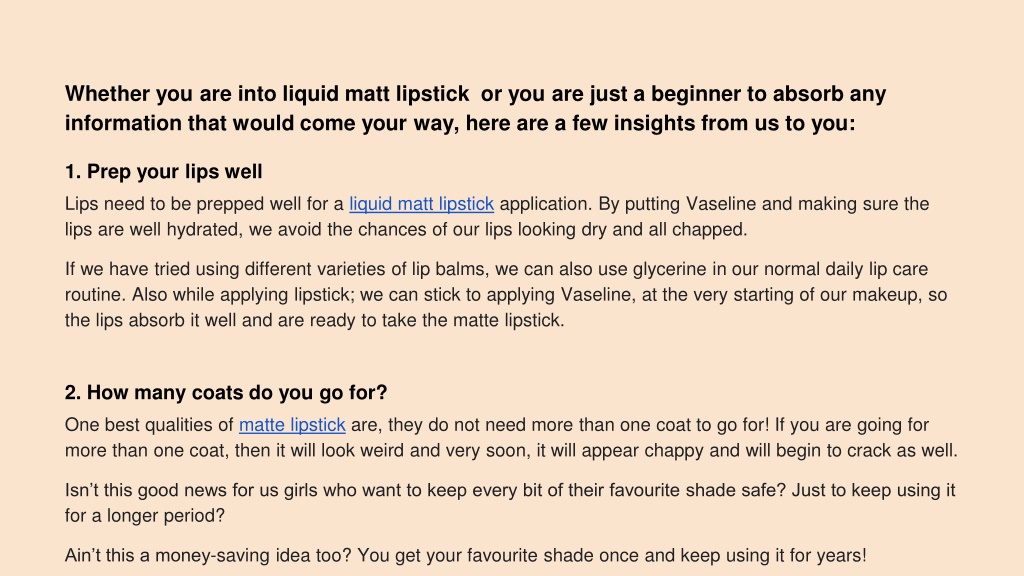The width and height of the screenshot is (1024, 576).
Task: Open the 'liquid matt lipstick' hyperlink
Action: click(x=421, y=204)
